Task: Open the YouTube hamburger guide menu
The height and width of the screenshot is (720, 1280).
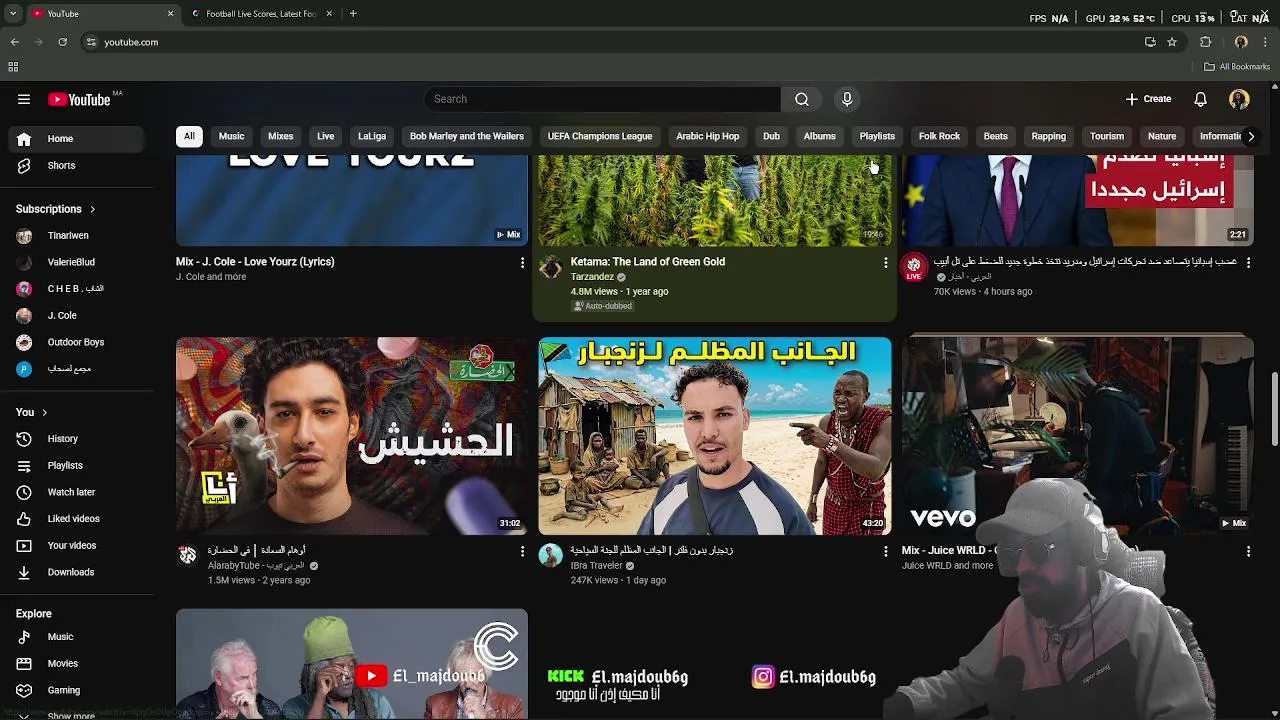Action: [x=24, y=99]
